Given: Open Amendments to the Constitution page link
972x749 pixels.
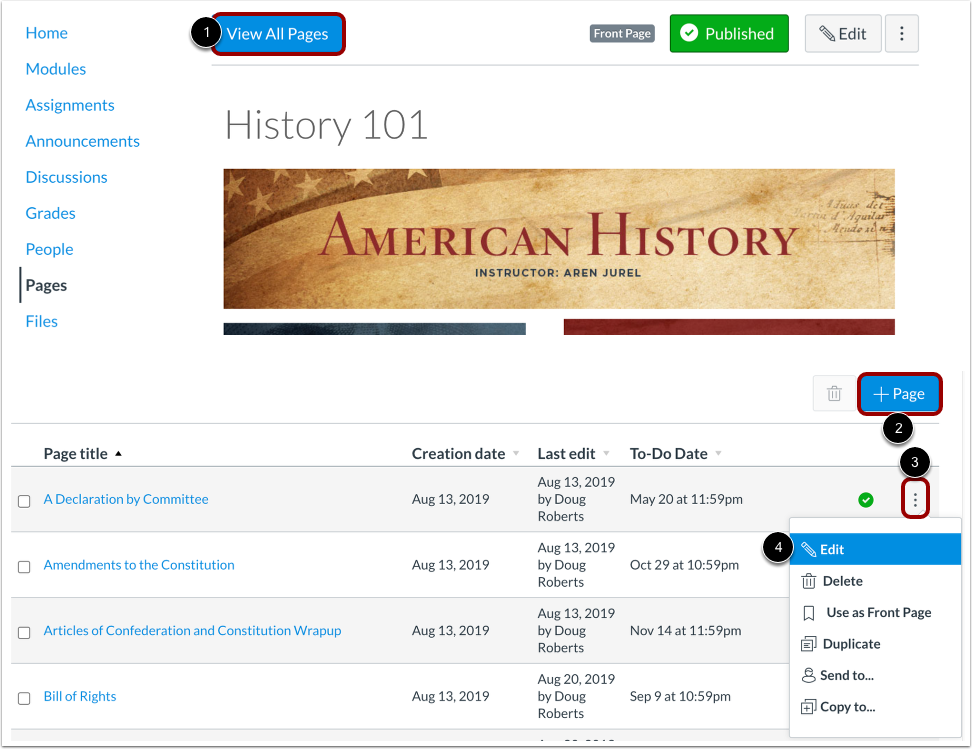Looking at the screenshot, I should click(139, 565).
